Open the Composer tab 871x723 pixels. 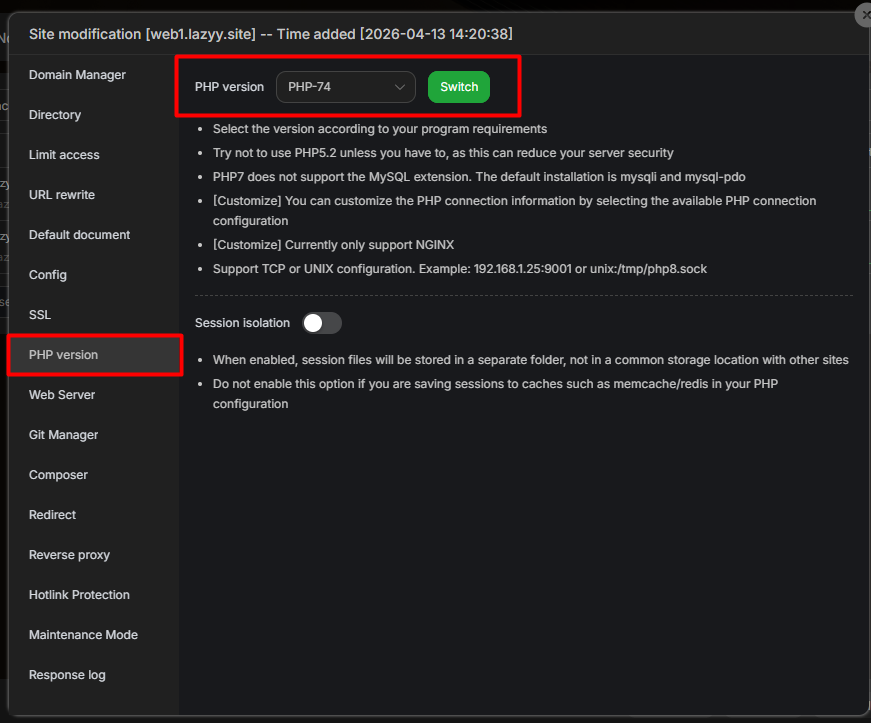pos(58,475)
